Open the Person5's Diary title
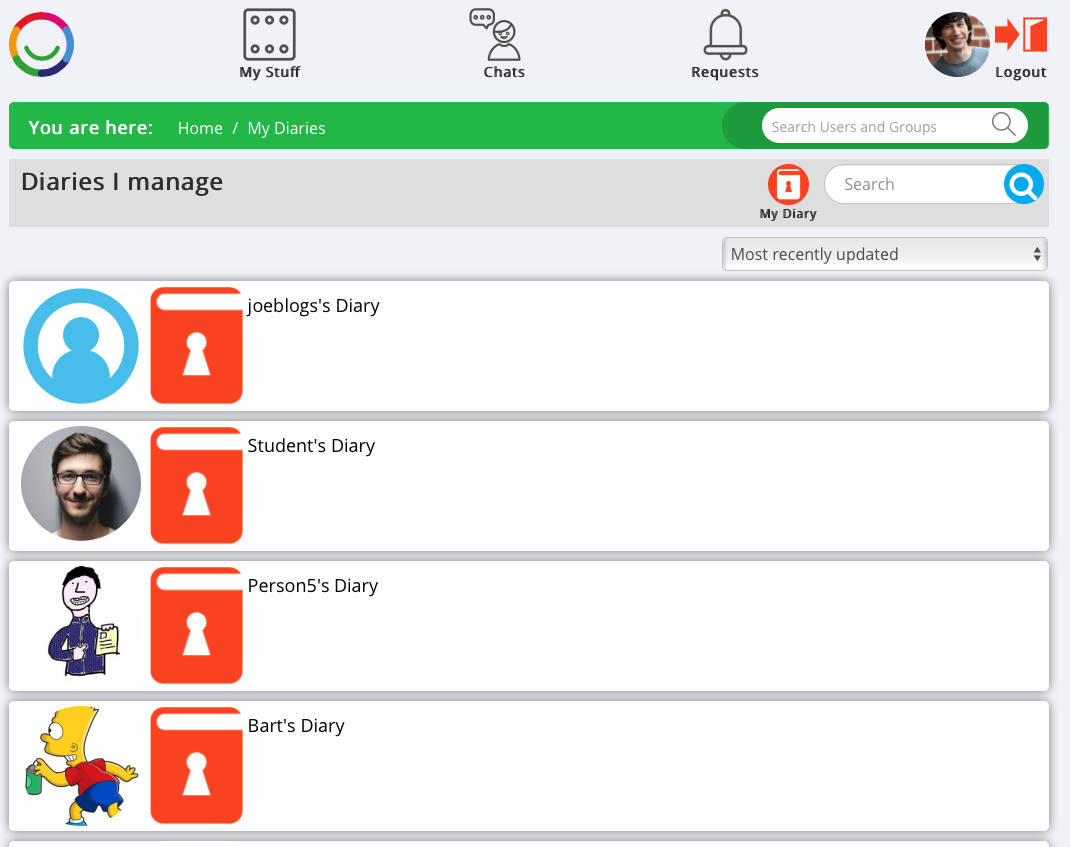1070x847 pixels. (x=313, y=586)
